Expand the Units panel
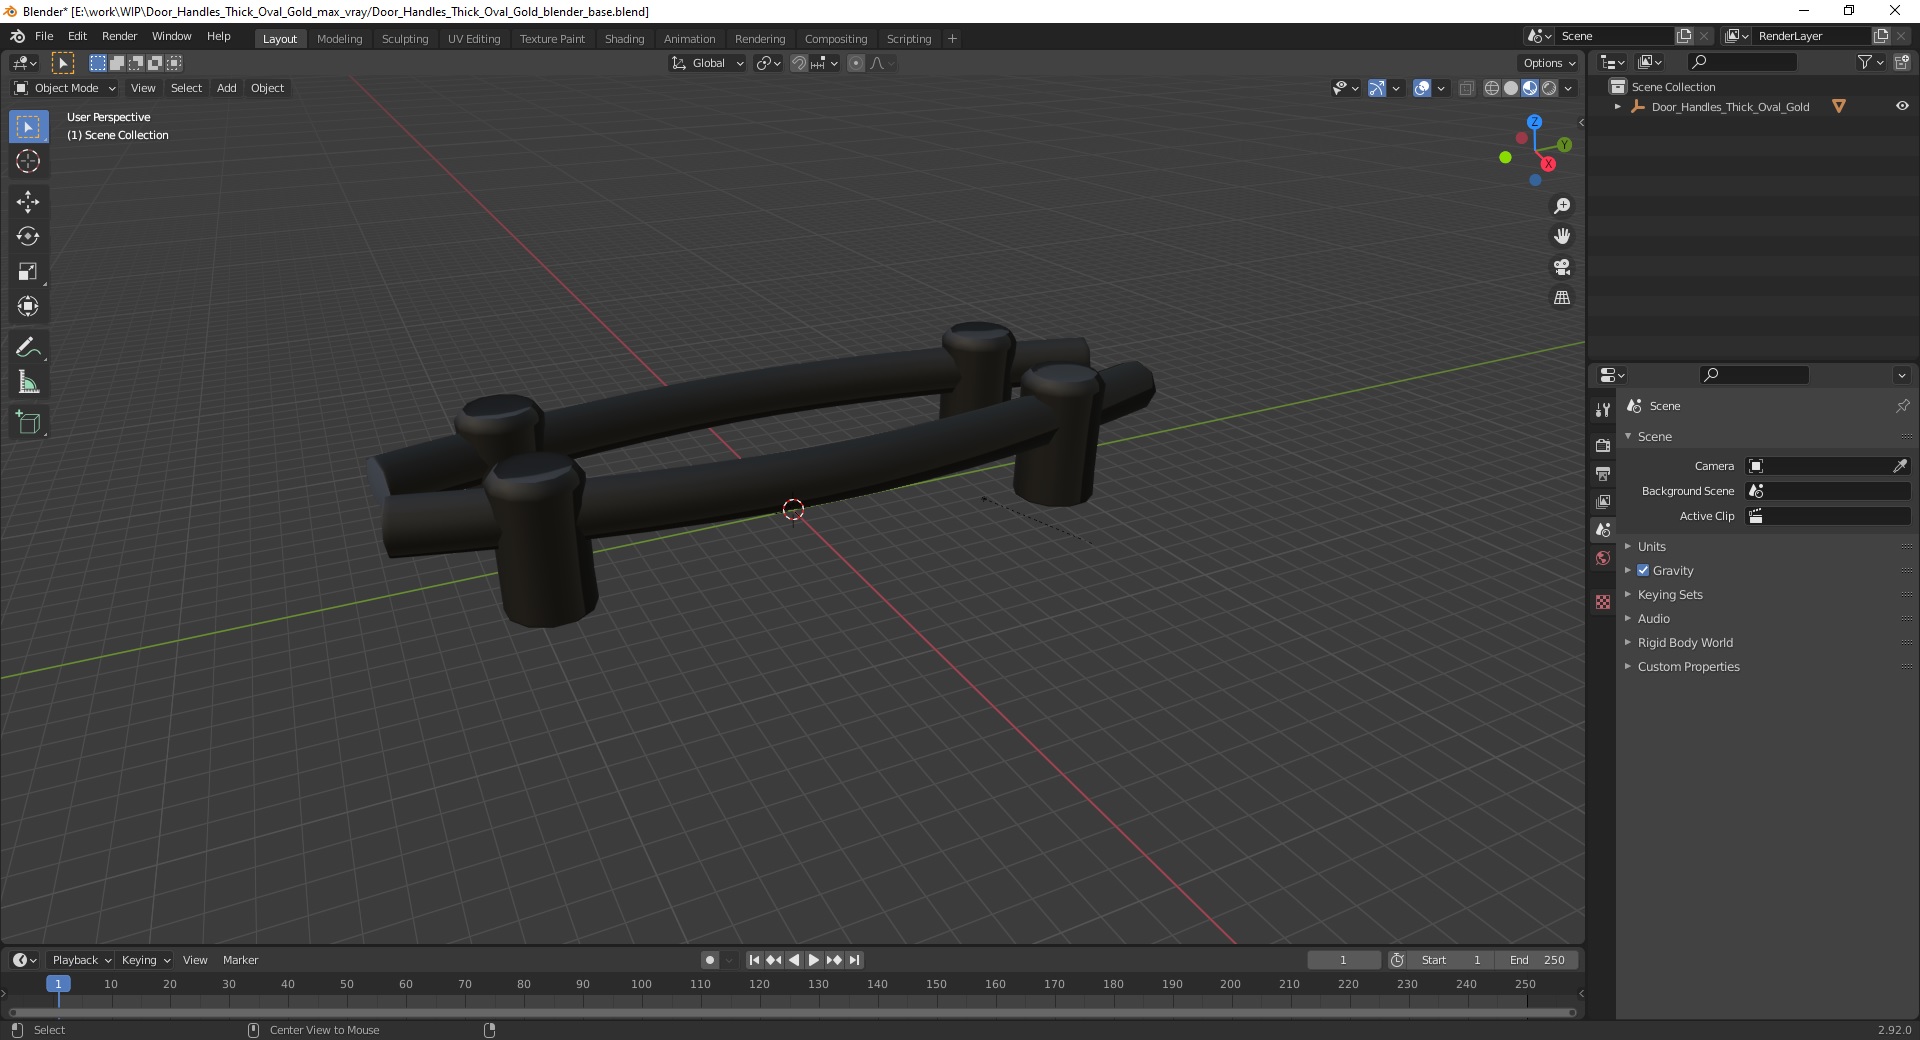The height and width of the screenshot is (1040, 1920). pyautogui.click(x=1651, y=546)
